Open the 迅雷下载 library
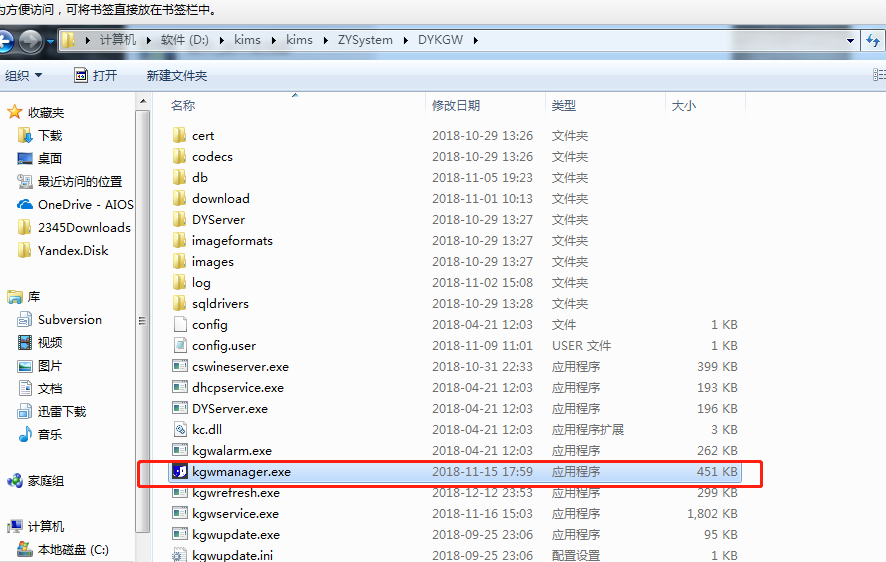886x562 pixels. click(62, 412)
